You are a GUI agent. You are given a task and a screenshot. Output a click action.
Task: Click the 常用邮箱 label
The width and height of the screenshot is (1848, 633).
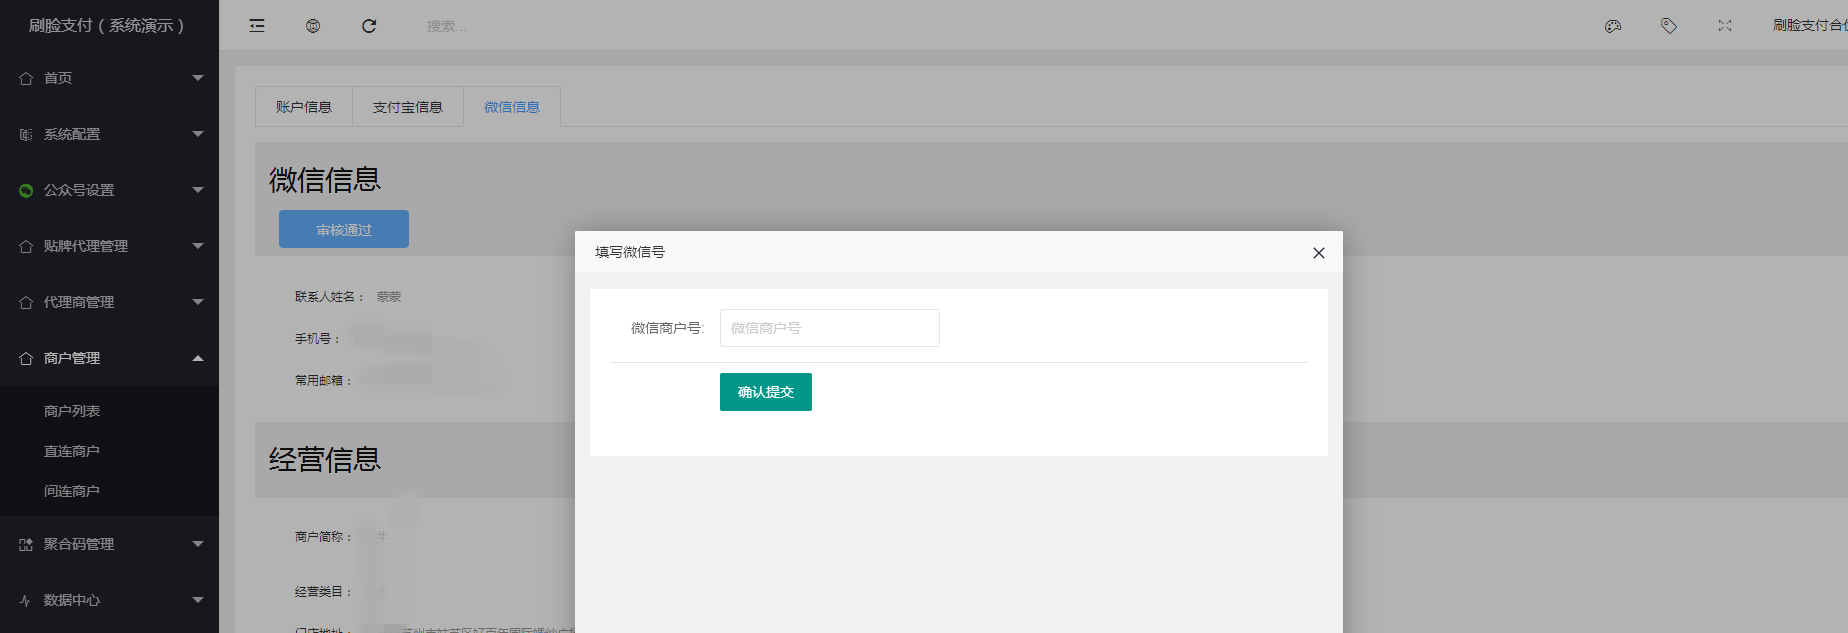[323, 381]
